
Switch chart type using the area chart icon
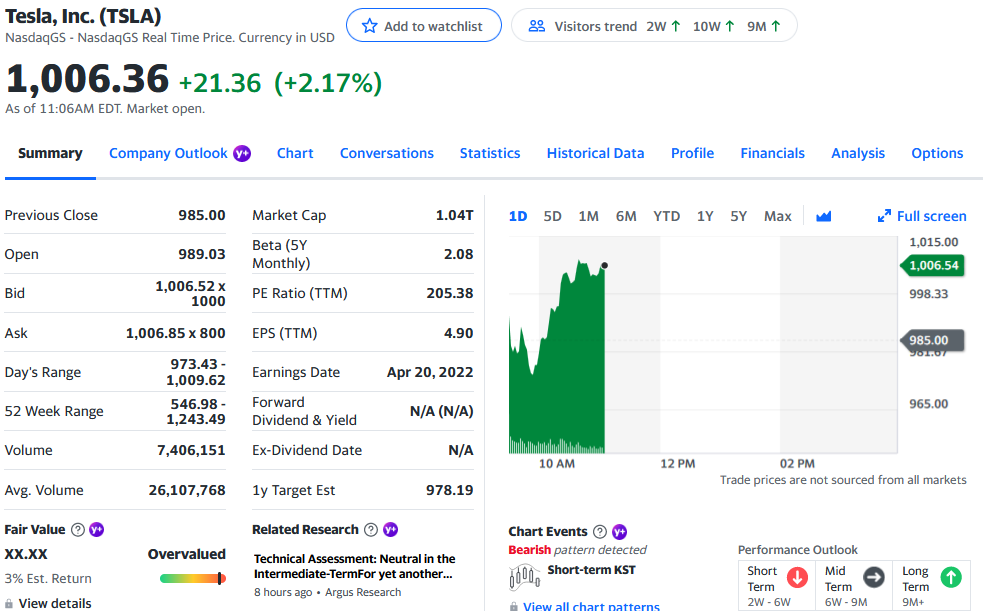(x=823, y=216)
